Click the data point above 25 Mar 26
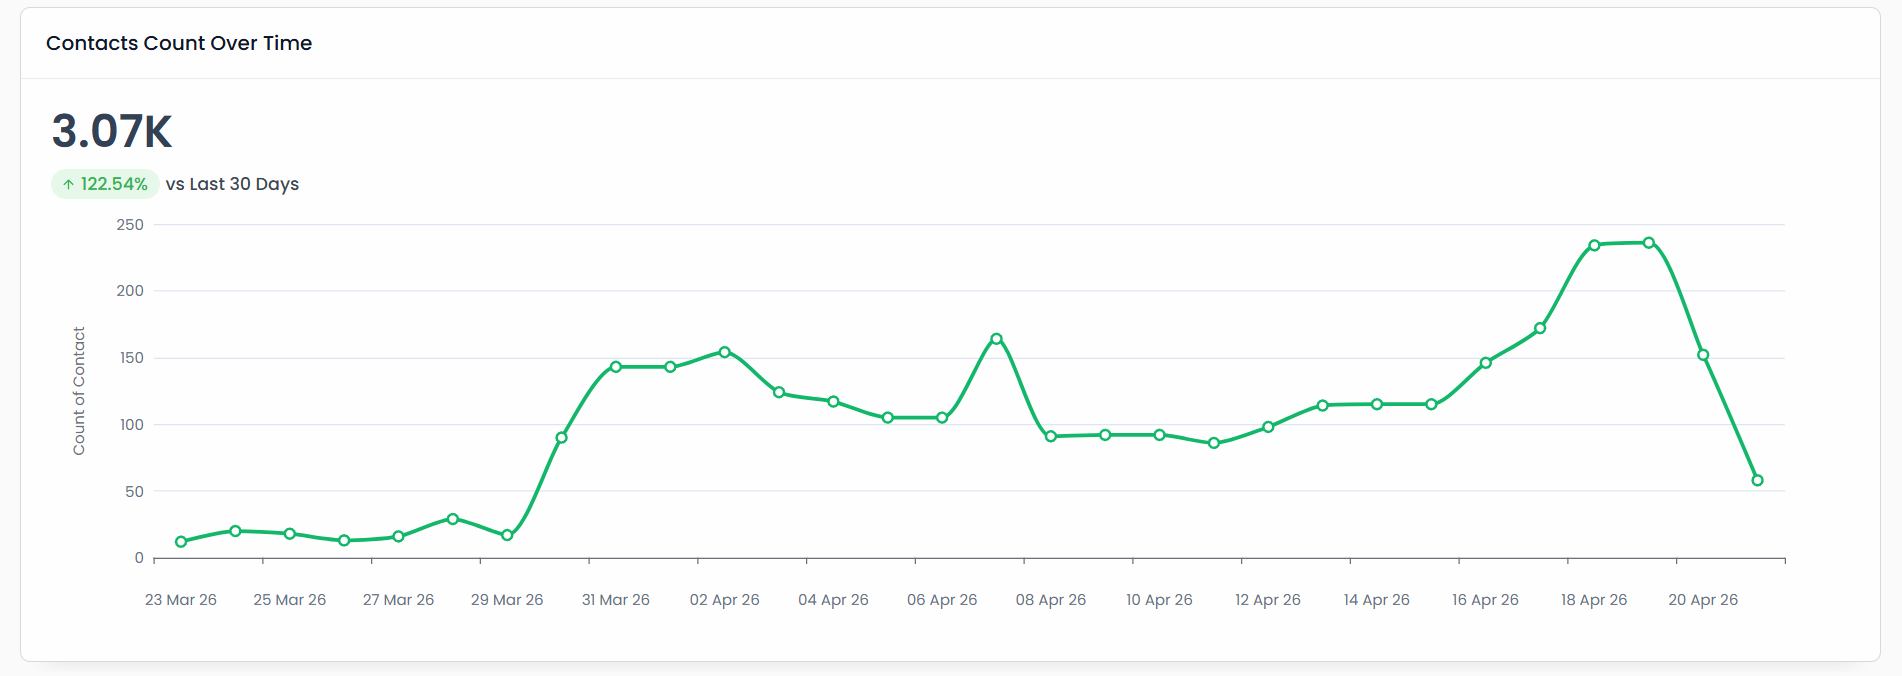 tap(290, 534)
